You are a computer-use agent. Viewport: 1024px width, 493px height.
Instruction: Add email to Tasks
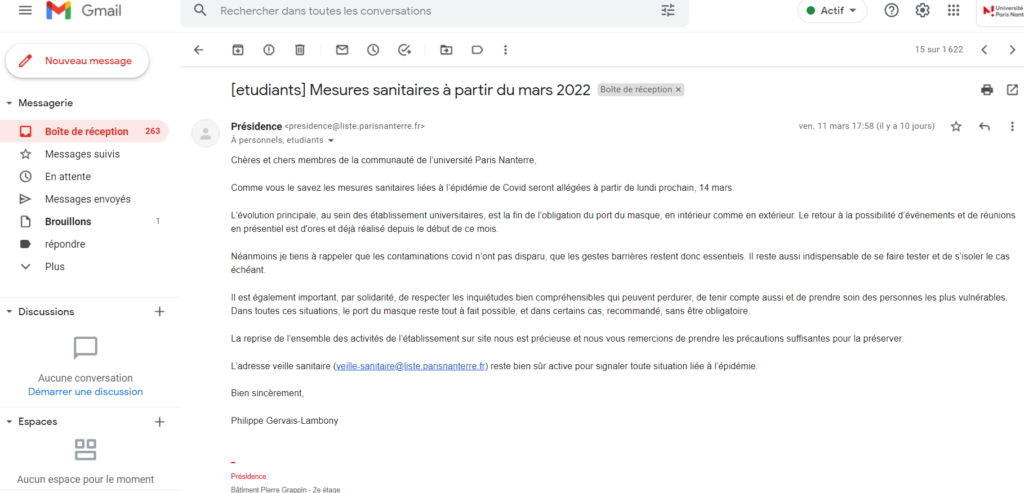tap(404, 50)
